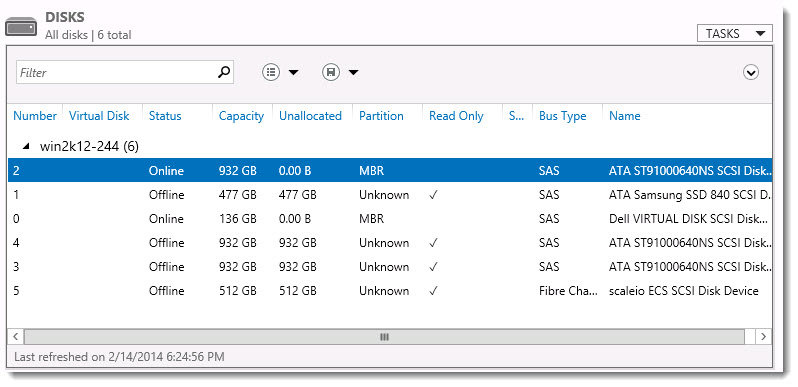Click the truncated S... column header

point(516,116)
